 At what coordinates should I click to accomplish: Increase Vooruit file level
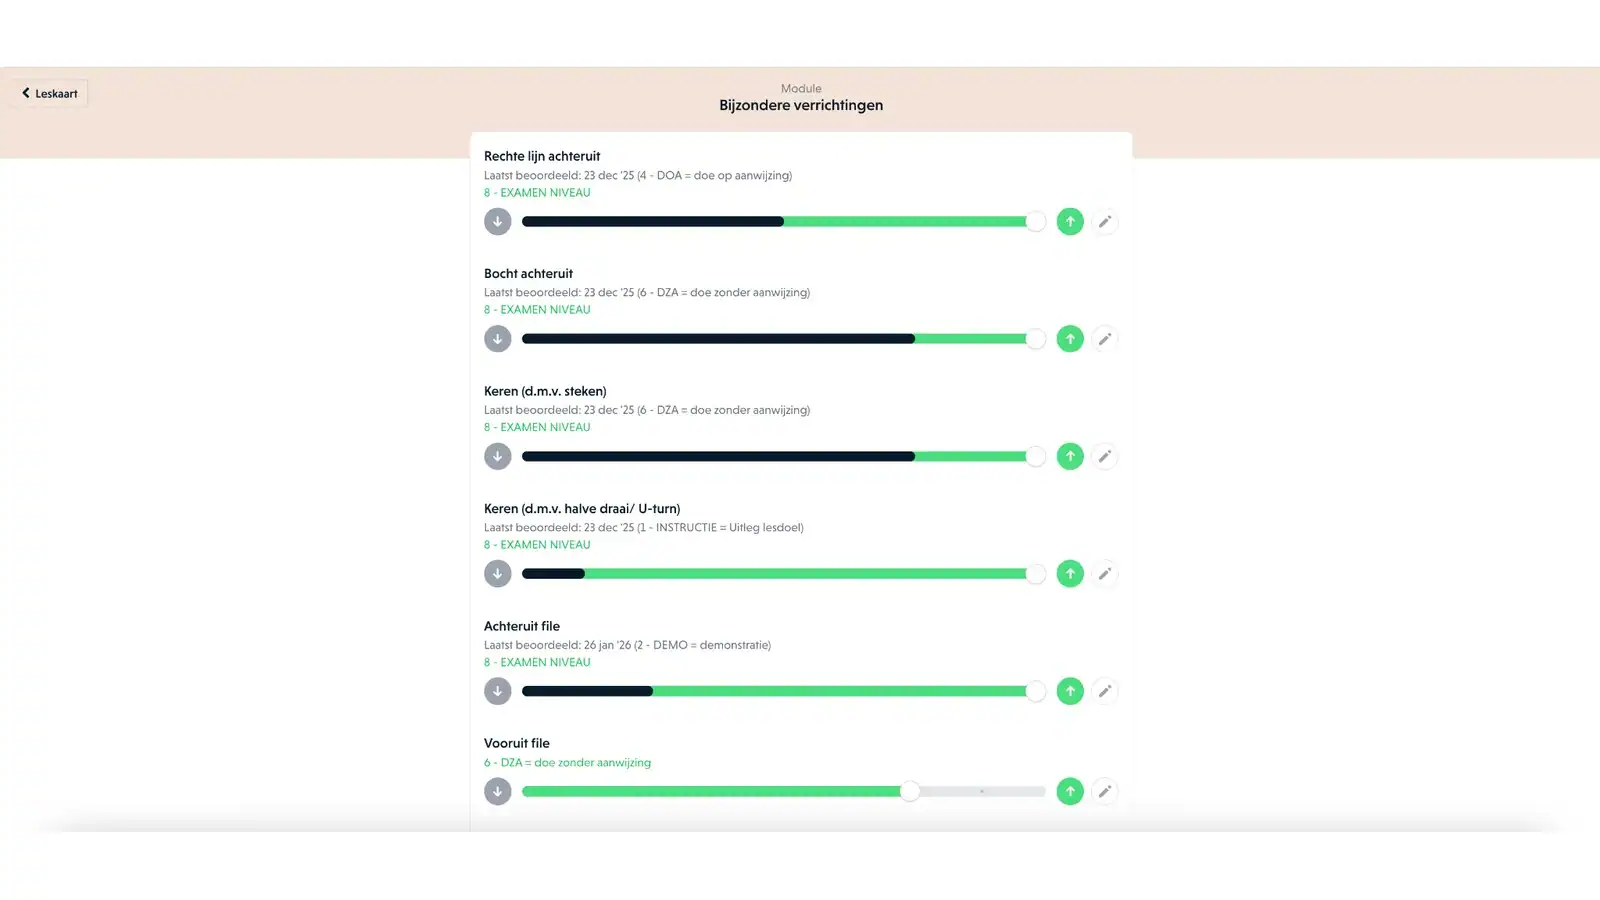1070,792
